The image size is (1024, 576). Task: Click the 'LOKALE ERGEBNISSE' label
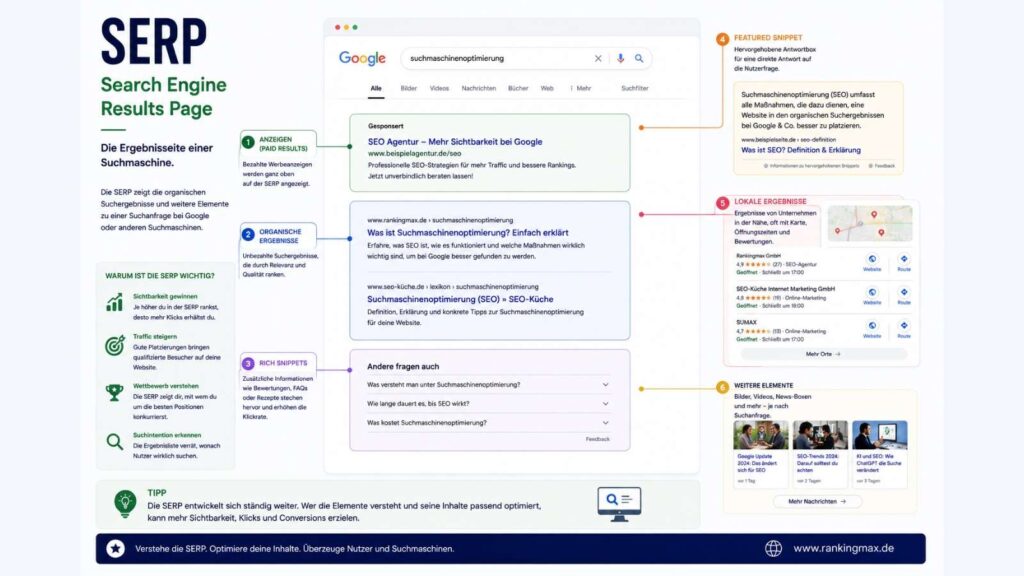click(770, 202)
